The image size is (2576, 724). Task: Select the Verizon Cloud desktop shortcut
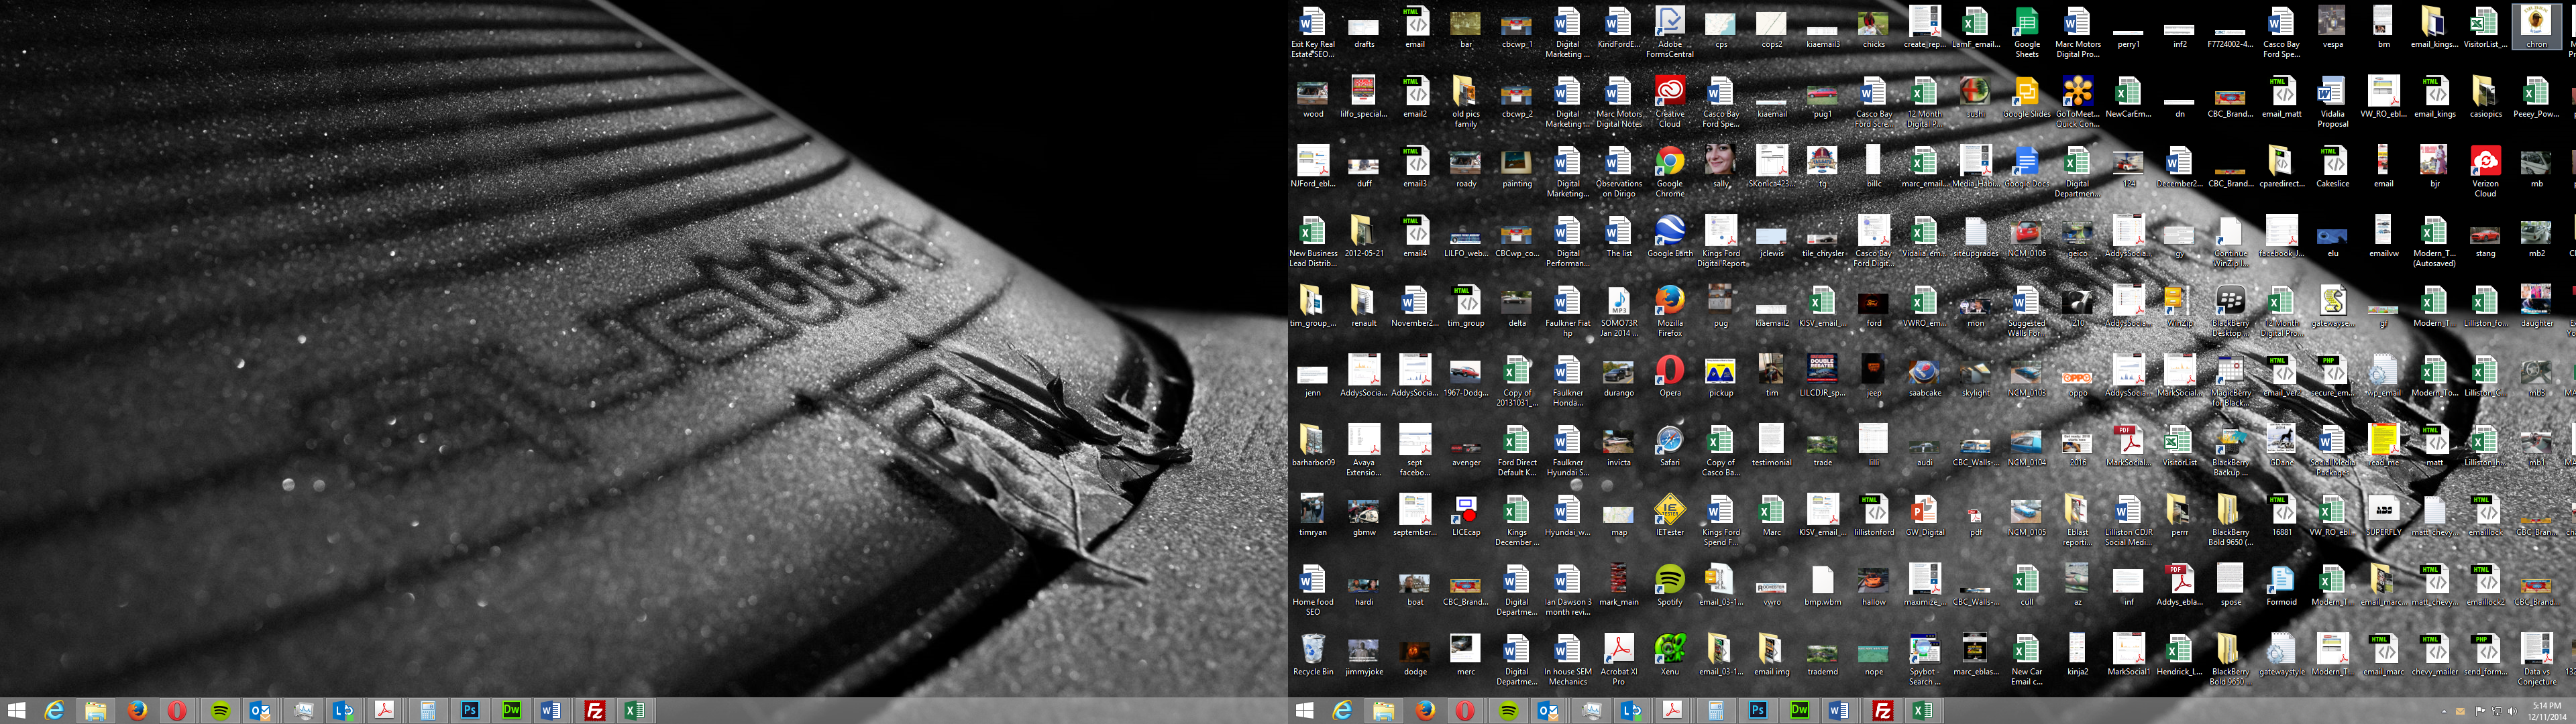[x=2485, y=172]
